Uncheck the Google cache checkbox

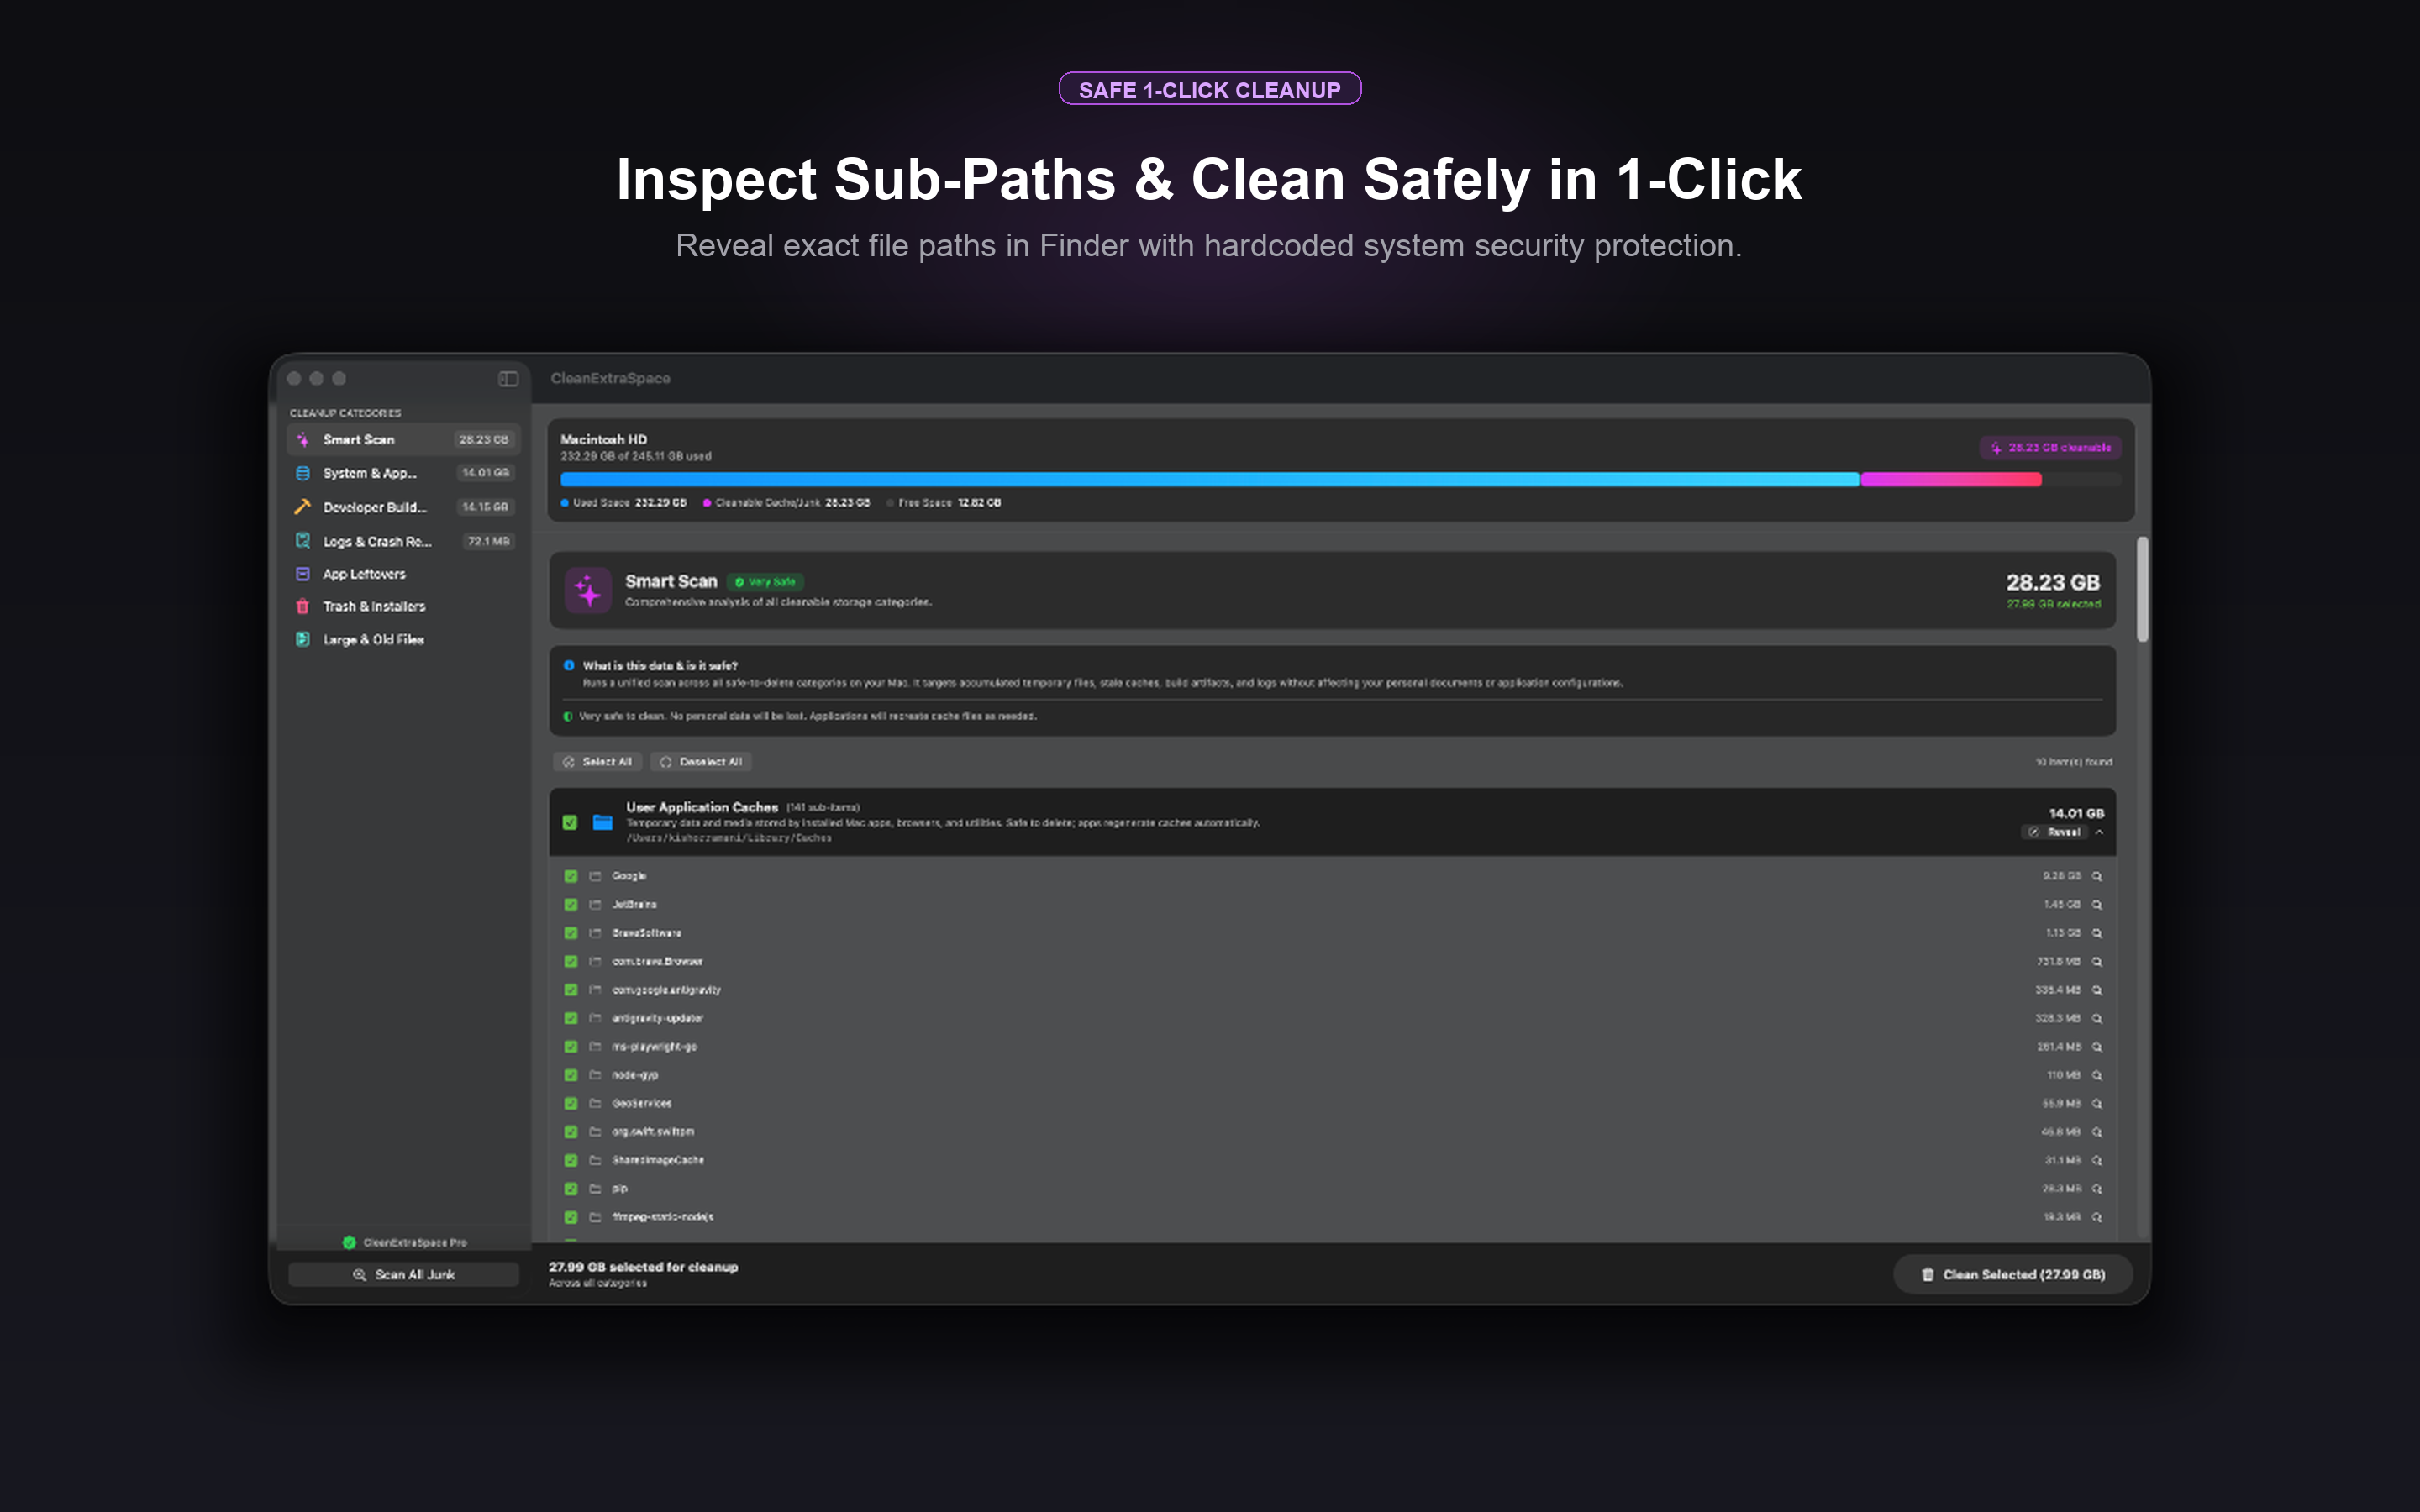pyautogui.click(x=571, y=876)
